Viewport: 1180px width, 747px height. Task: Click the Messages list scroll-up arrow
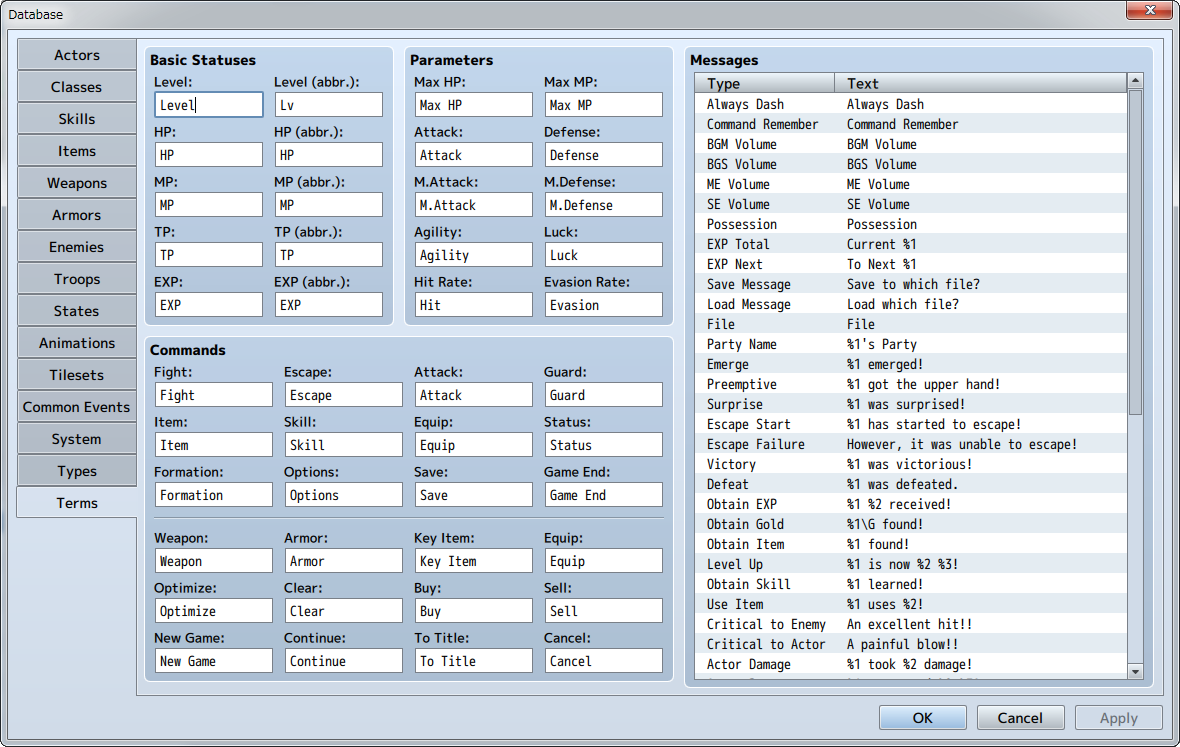pyautogui.click(x=1135, y=81)
